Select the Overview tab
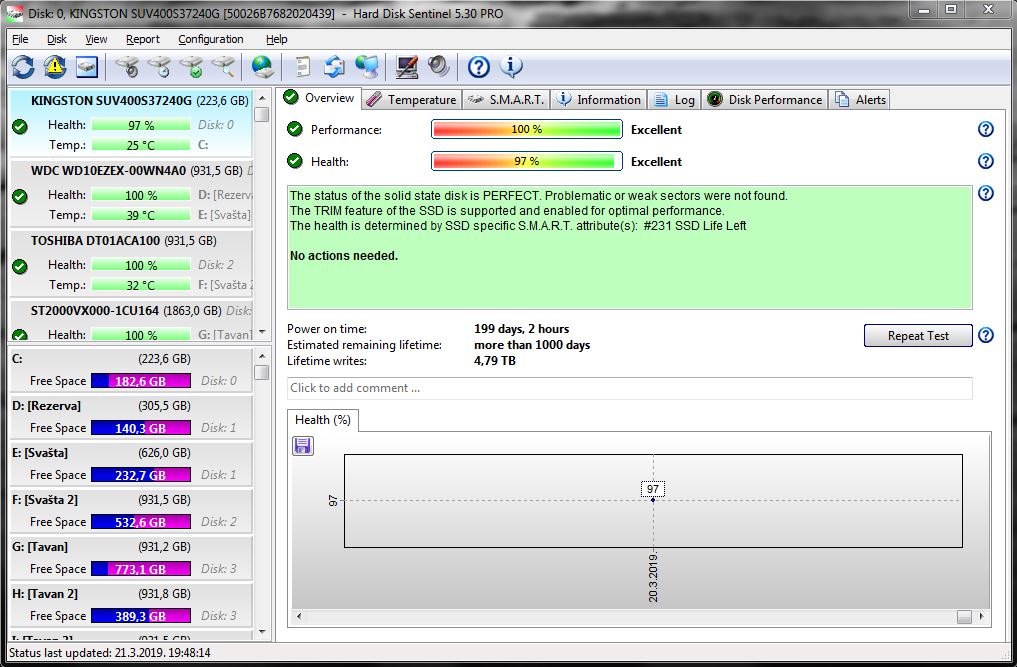 click(319, 98)
